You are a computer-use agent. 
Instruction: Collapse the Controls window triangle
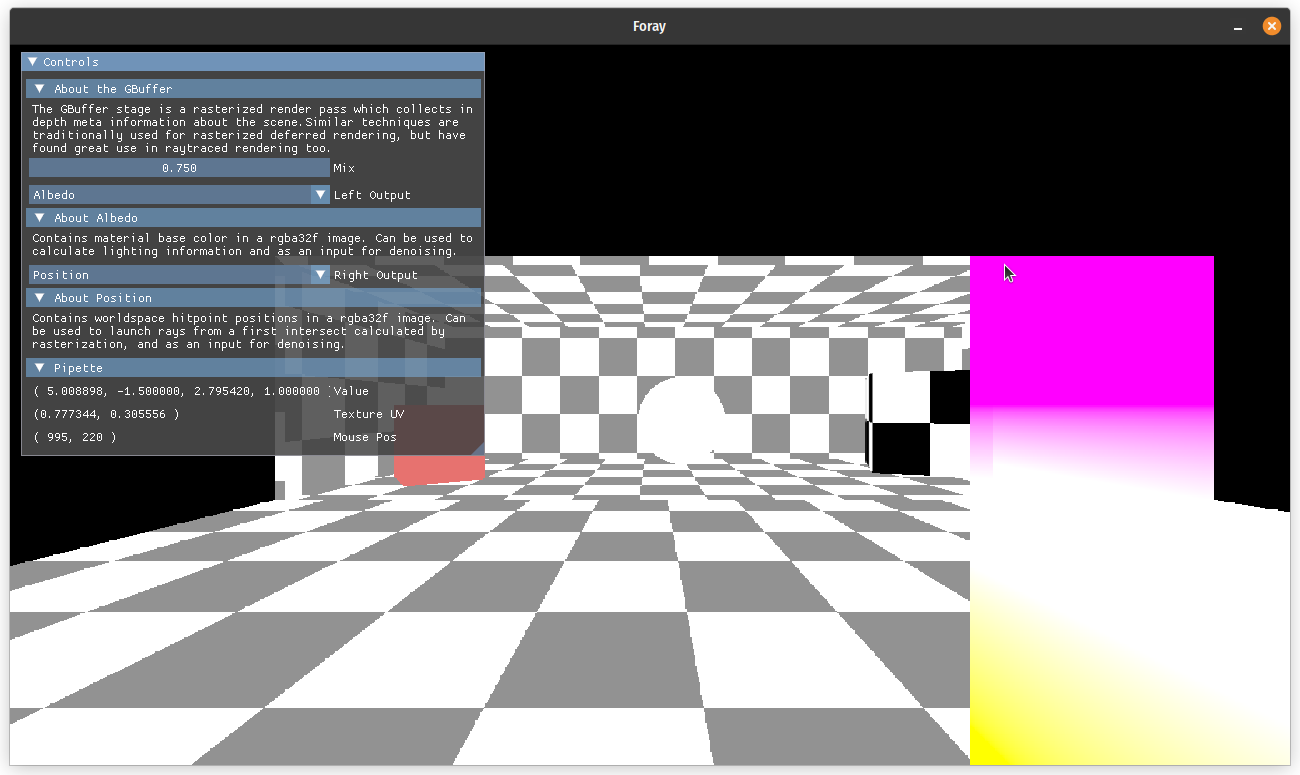point(33,62)
